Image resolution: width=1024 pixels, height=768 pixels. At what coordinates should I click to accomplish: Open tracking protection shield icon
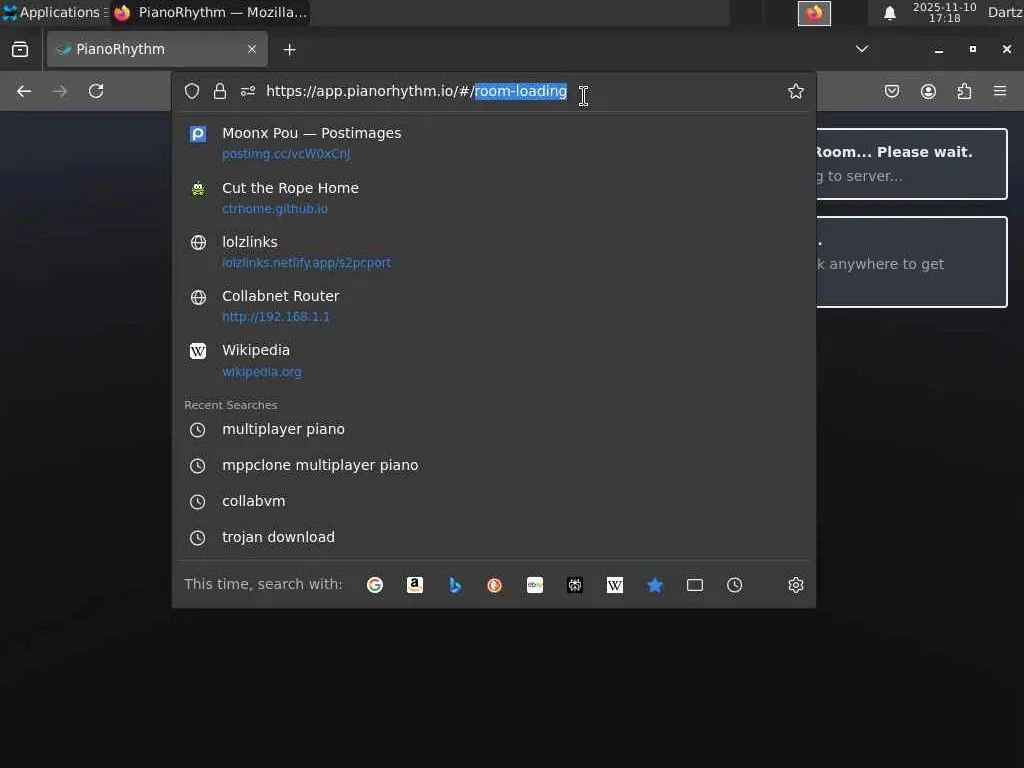click(192, 91)
